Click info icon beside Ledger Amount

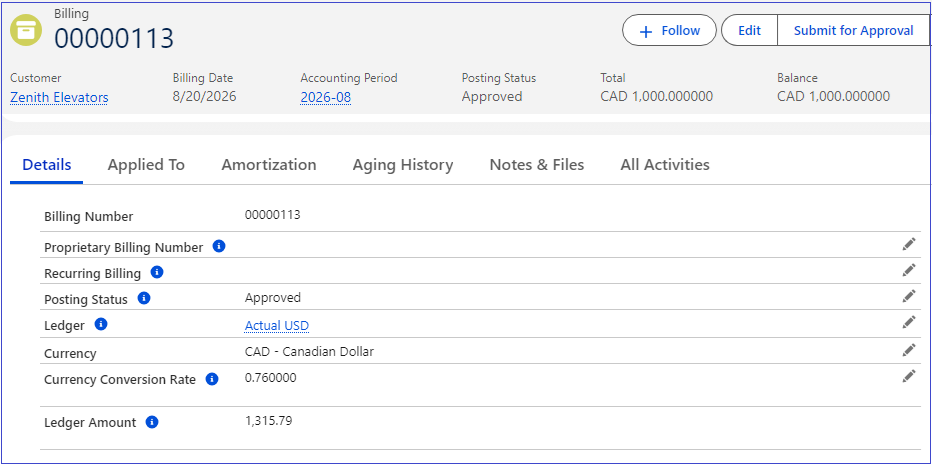pyautogui.click(x=152, y=422)
